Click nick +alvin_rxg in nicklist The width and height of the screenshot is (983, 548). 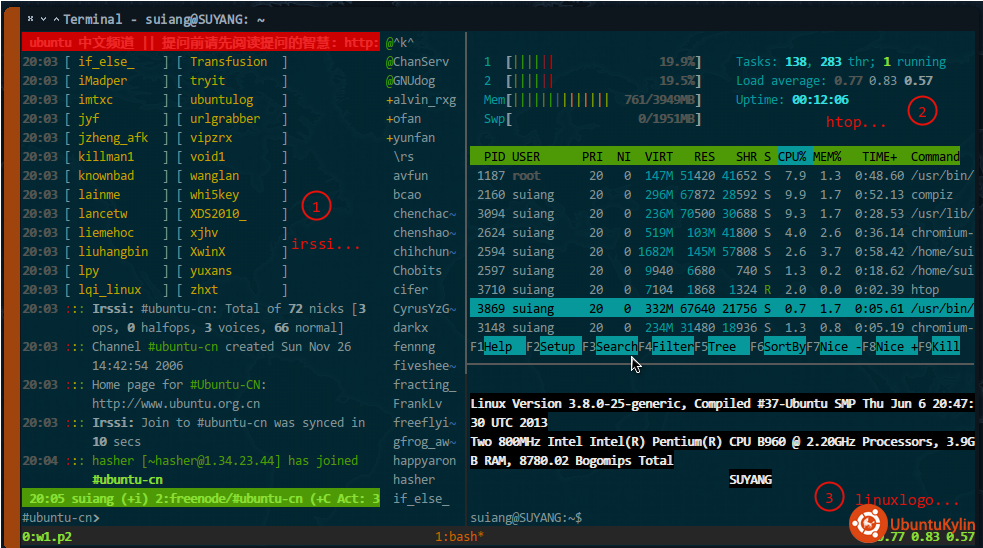(421, 100)
